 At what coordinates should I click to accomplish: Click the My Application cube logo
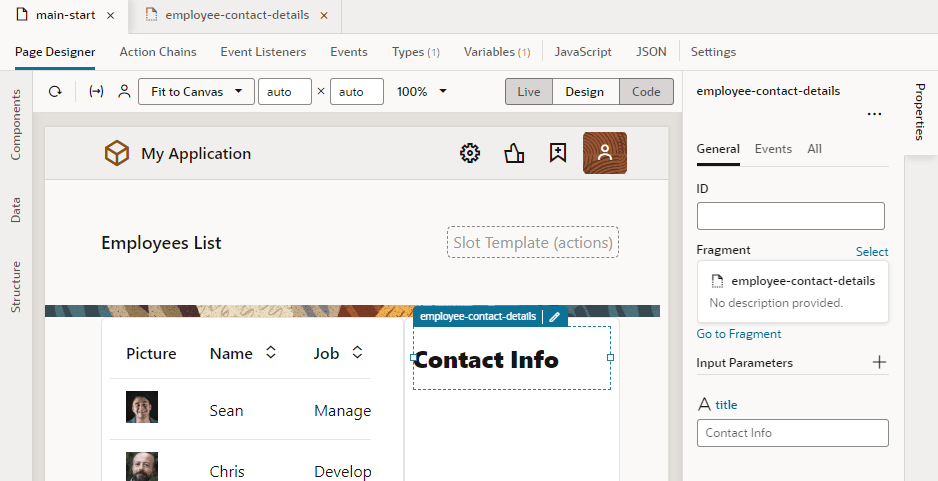117,153
